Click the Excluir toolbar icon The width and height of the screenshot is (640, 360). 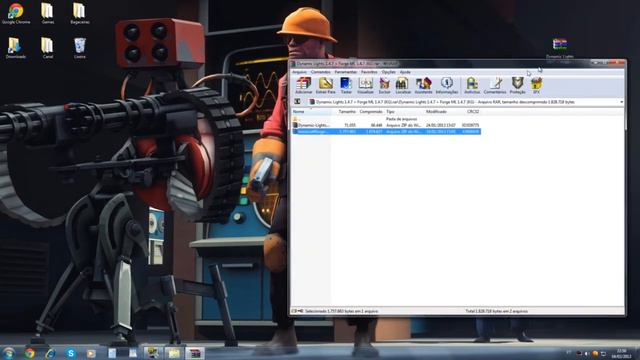tap(384, 85)
